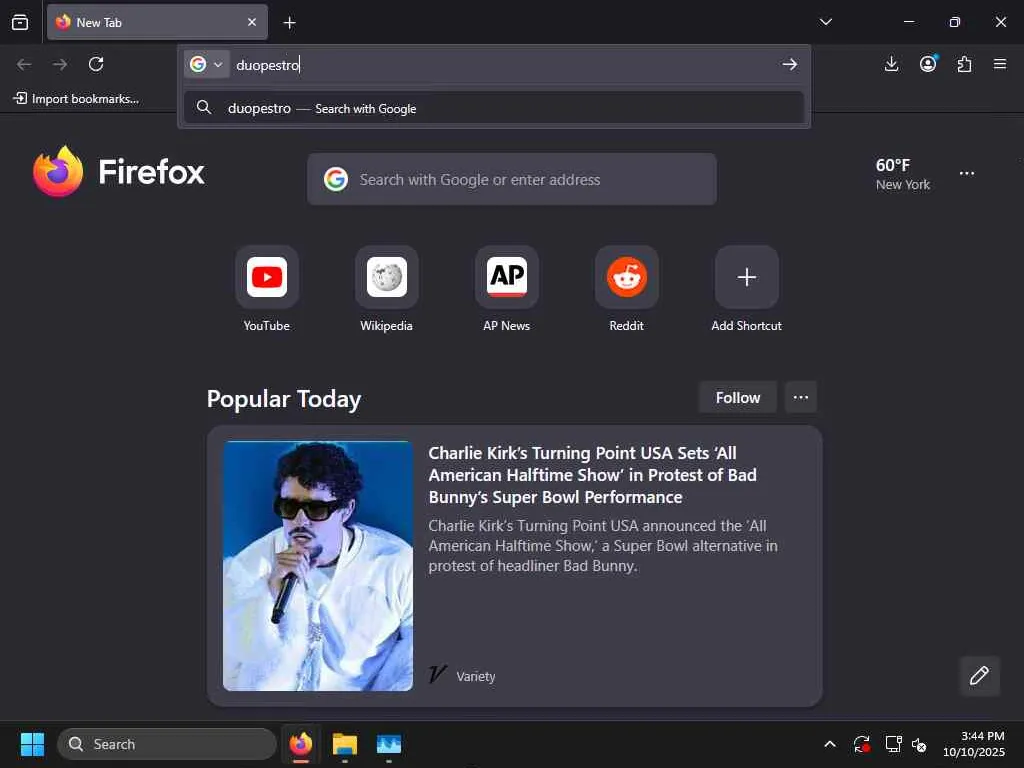Open the Downloads panel icon
The height and width of the screenshot is (768, 1024).
click(x=891, y=64)
